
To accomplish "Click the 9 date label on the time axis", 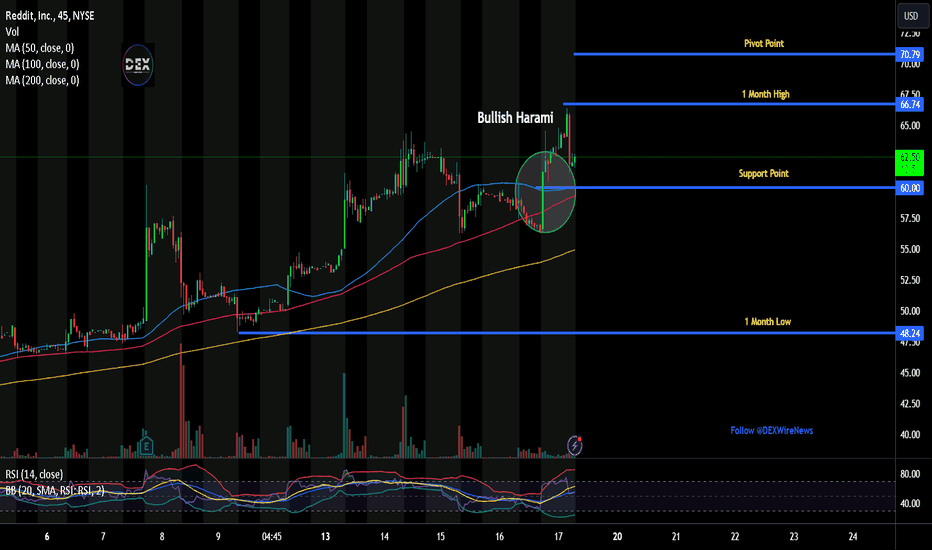I will pyautogui.click(x=218, y=537).
